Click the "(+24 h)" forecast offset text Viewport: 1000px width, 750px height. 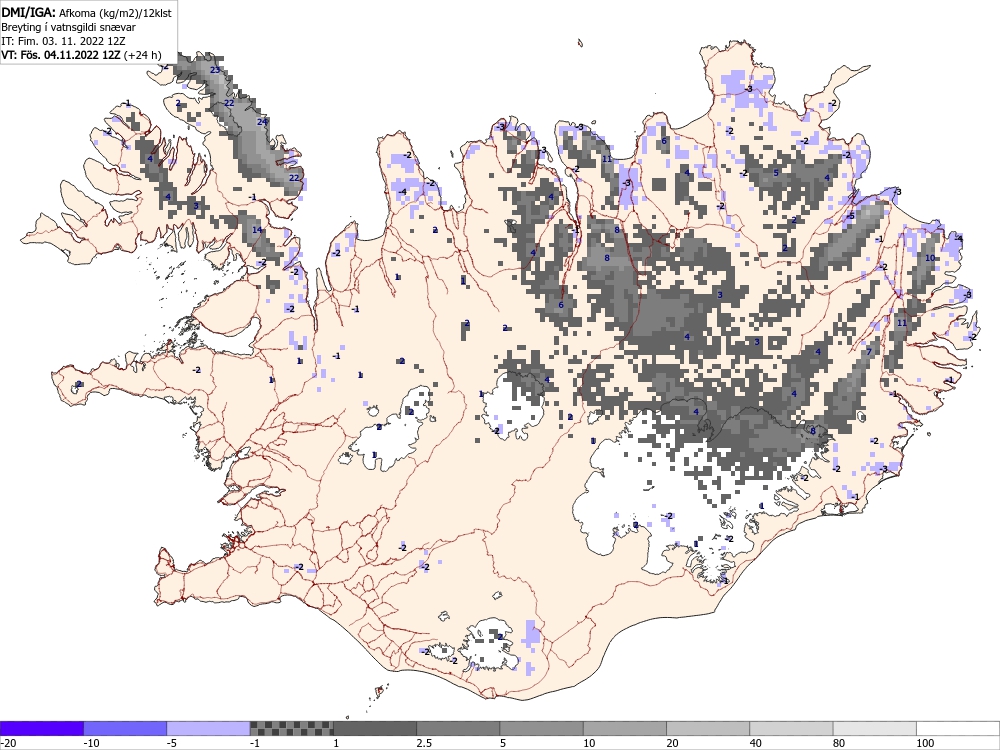[x=143, y=55]
